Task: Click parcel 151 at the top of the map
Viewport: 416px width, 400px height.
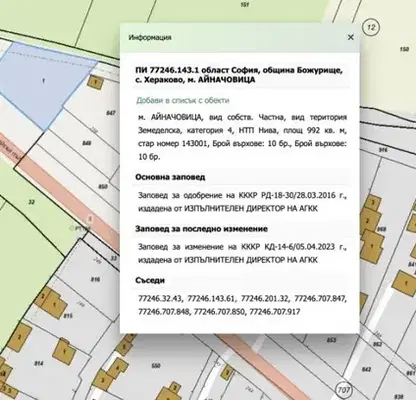Action: [x=245, y=5]
